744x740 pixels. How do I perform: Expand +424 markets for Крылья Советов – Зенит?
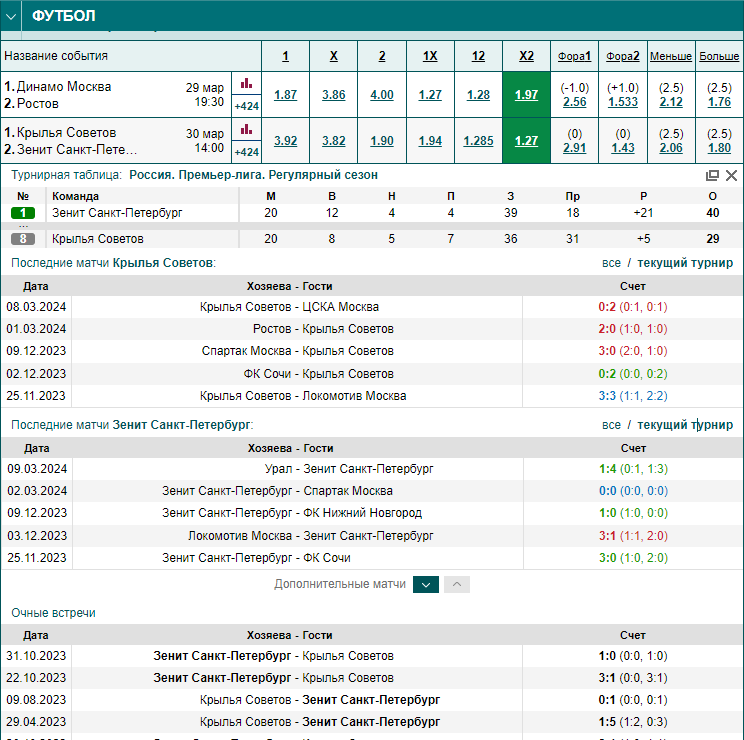pyautogui.click(x=246, y=152)
